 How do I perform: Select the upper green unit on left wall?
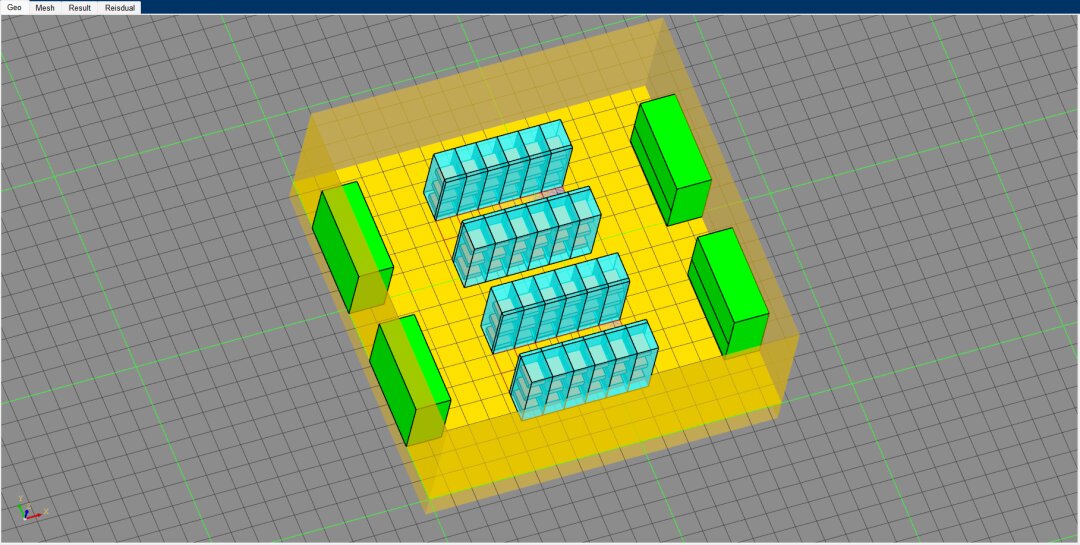[352, 247]
